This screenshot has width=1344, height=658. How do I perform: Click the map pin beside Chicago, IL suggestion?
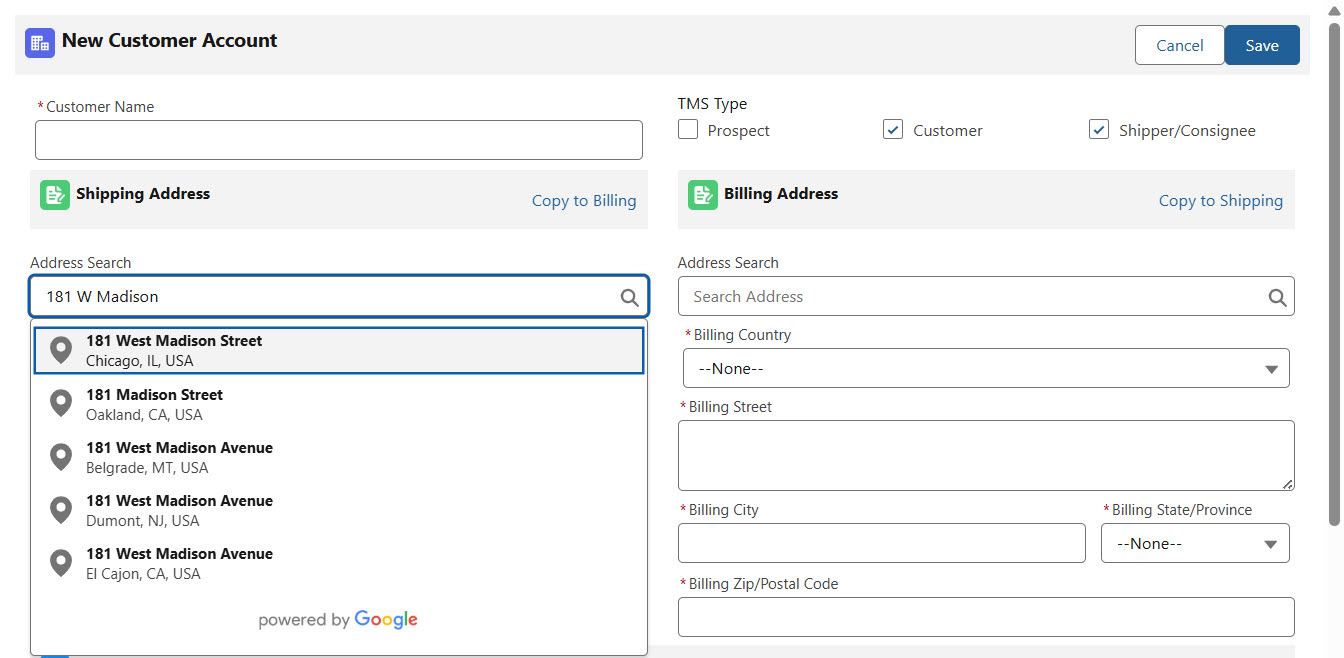point(61,350)
